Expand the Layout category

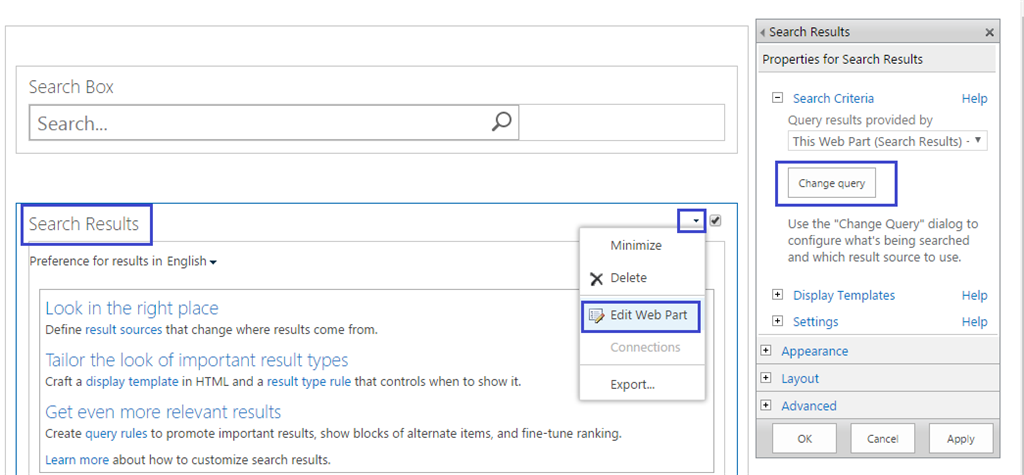[766, 378]
